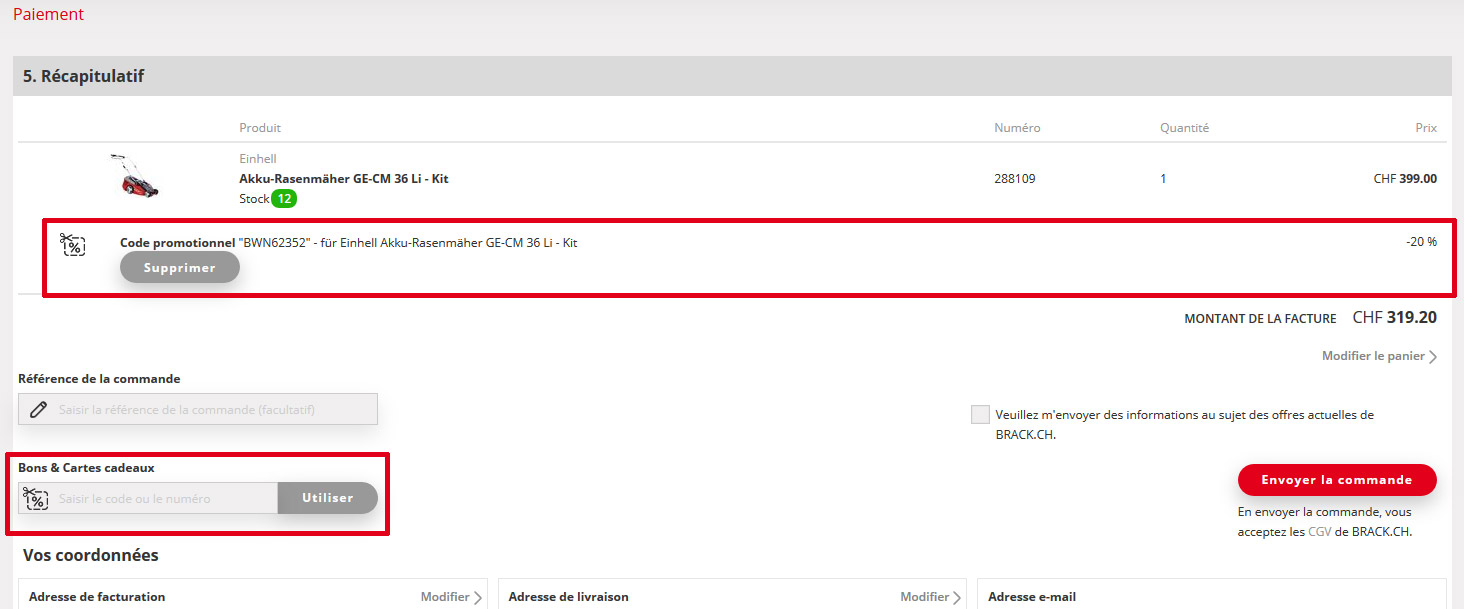Image resolution: width=1464 pixels, height=609 pixels.
Task: Enable BRACK.CH offers newsletter checkbox
Action: 980,415
